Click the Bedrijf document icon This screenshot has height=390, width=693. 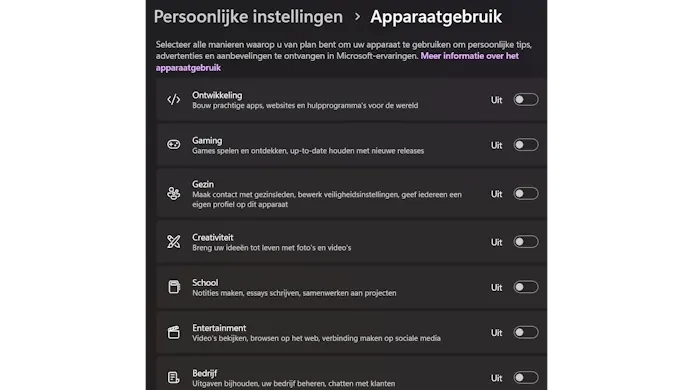[174, 378]
